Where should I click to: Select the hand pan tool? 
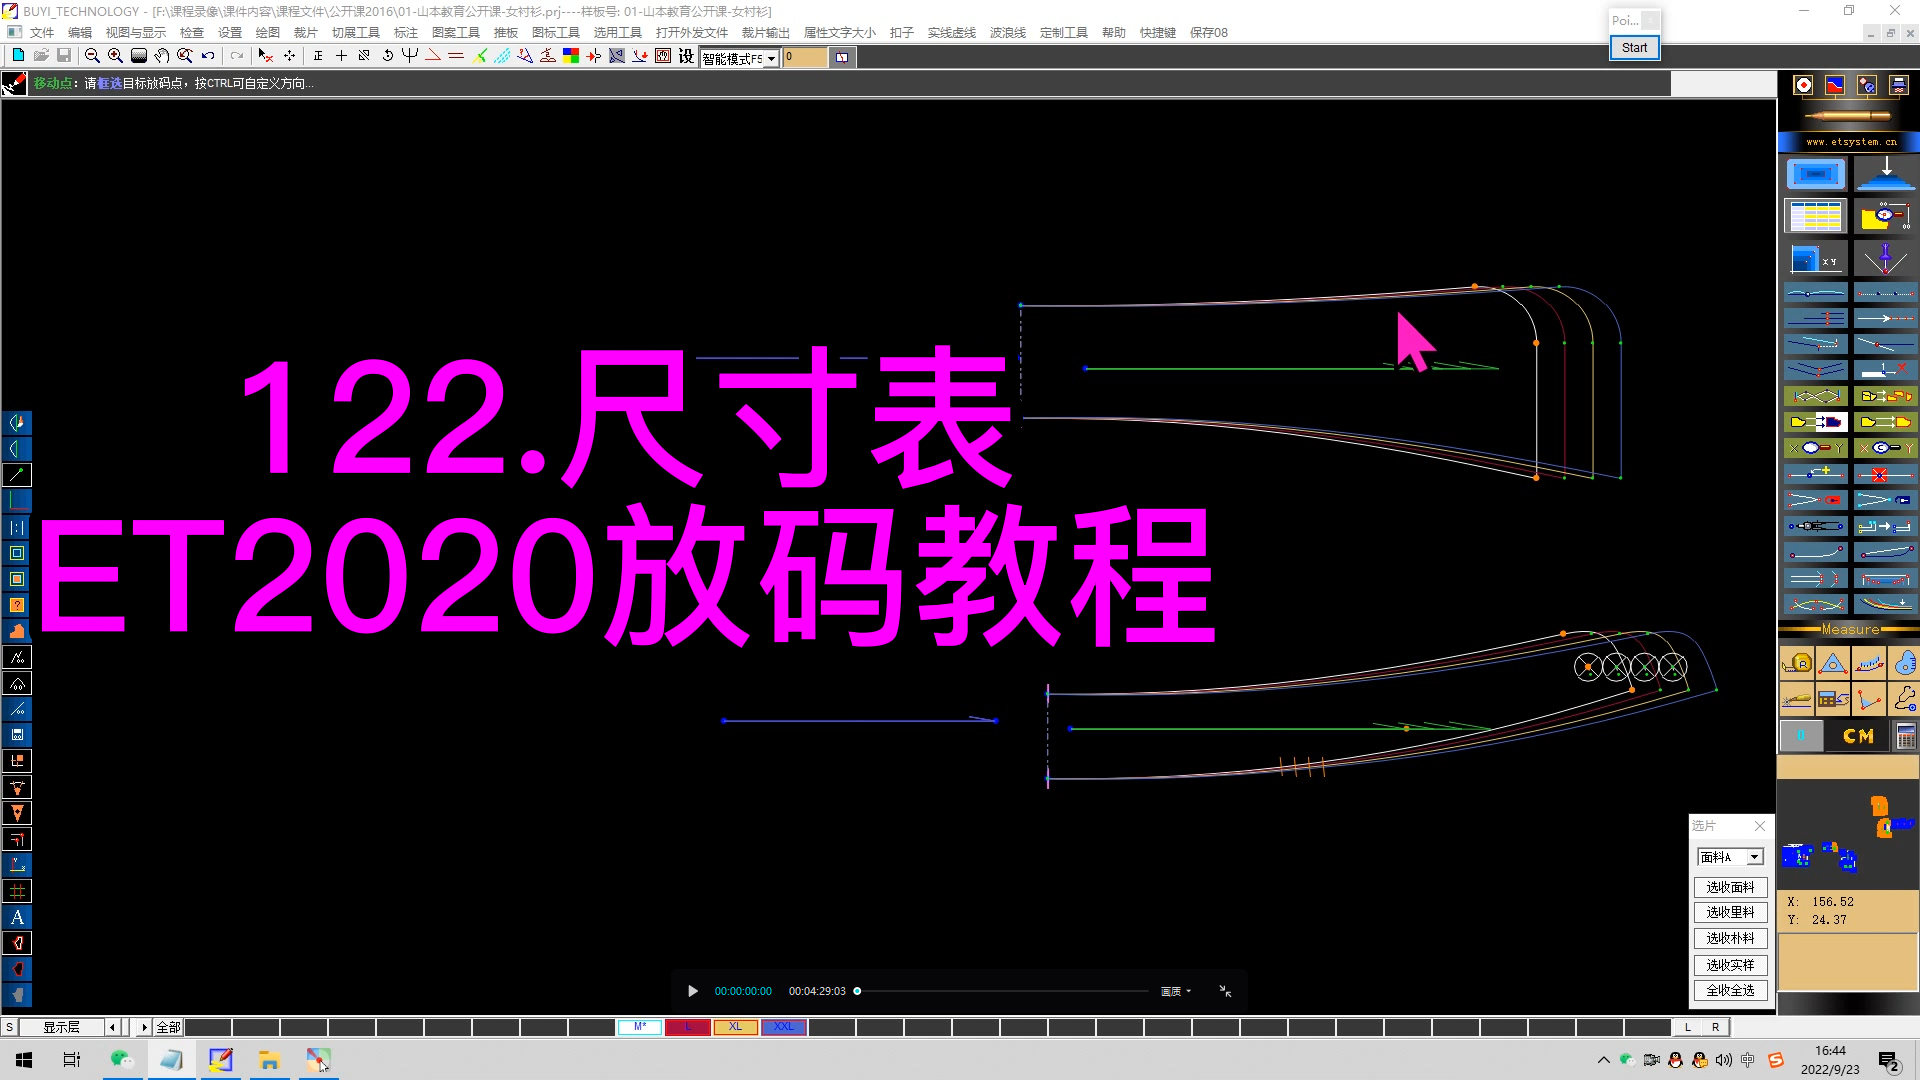161,56
